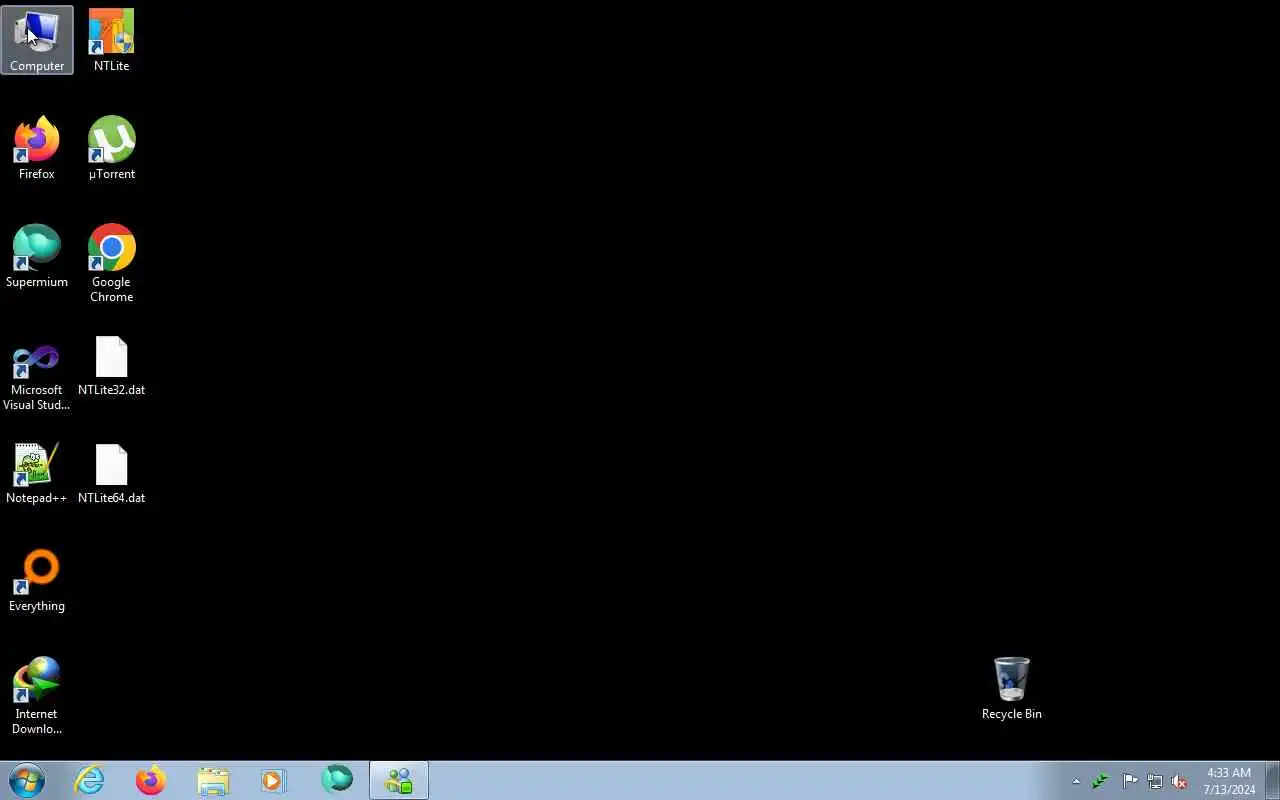The image size is (1280, 800).
Task: Select the NTLite32.dat file icon
Action: coord(111,364)
